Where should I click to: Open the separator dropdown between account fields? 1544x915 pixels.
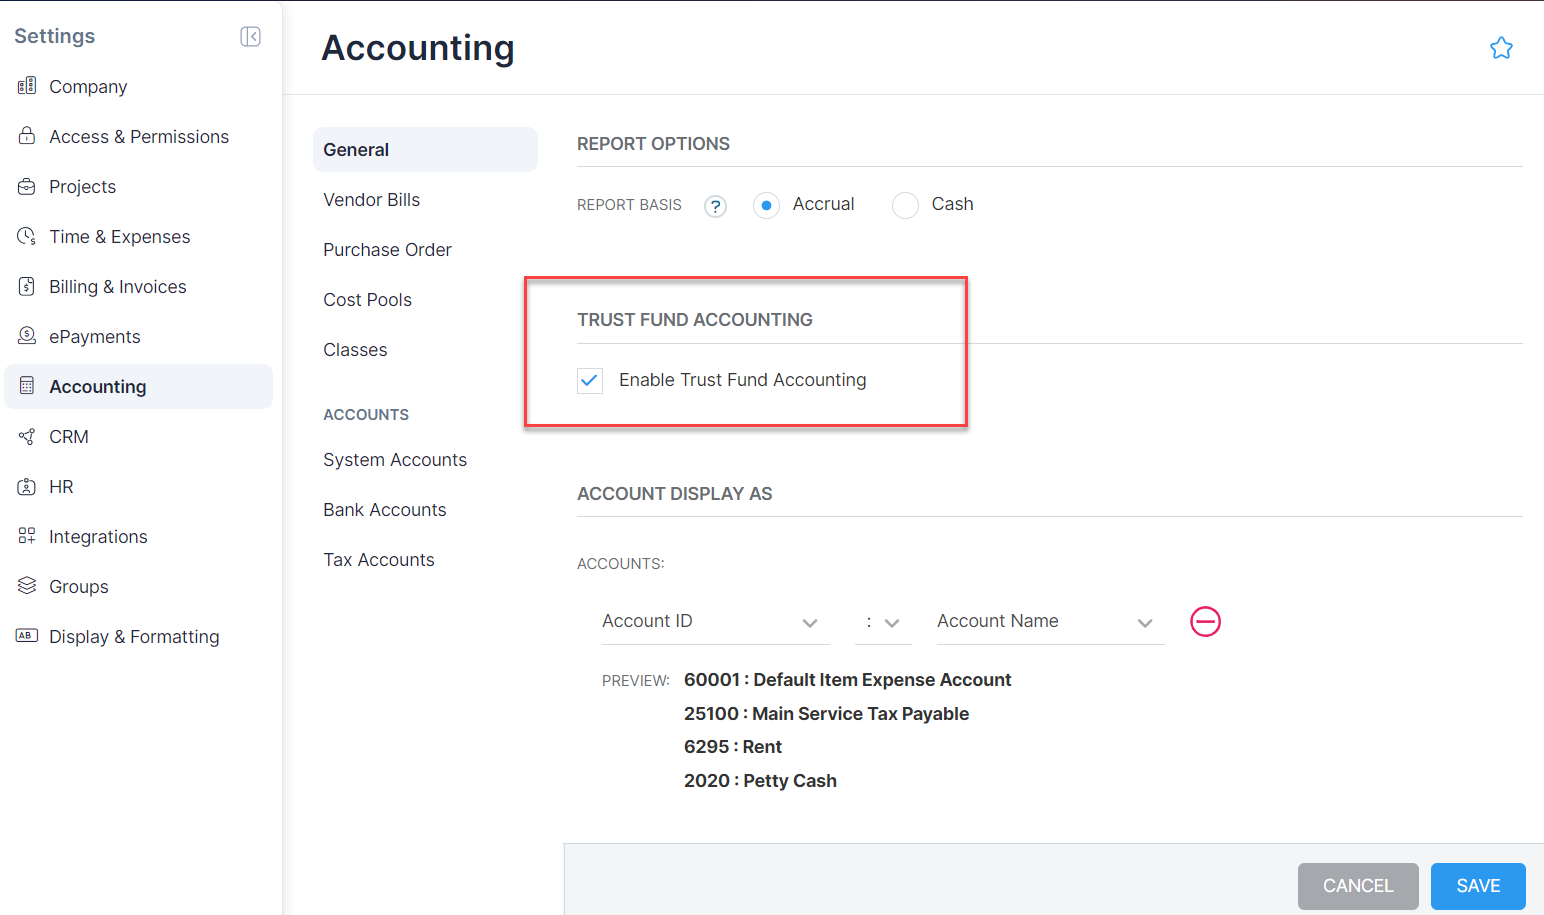[892, 621]
